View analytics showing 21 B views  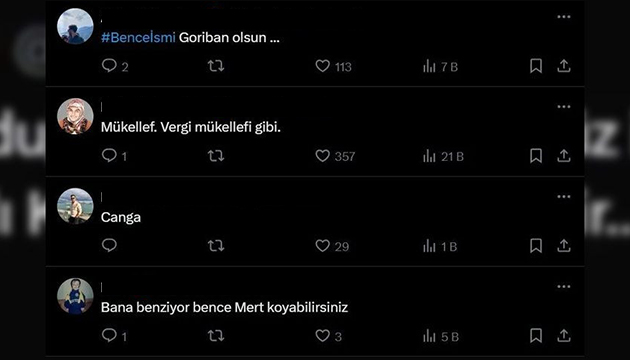point(443,156)
